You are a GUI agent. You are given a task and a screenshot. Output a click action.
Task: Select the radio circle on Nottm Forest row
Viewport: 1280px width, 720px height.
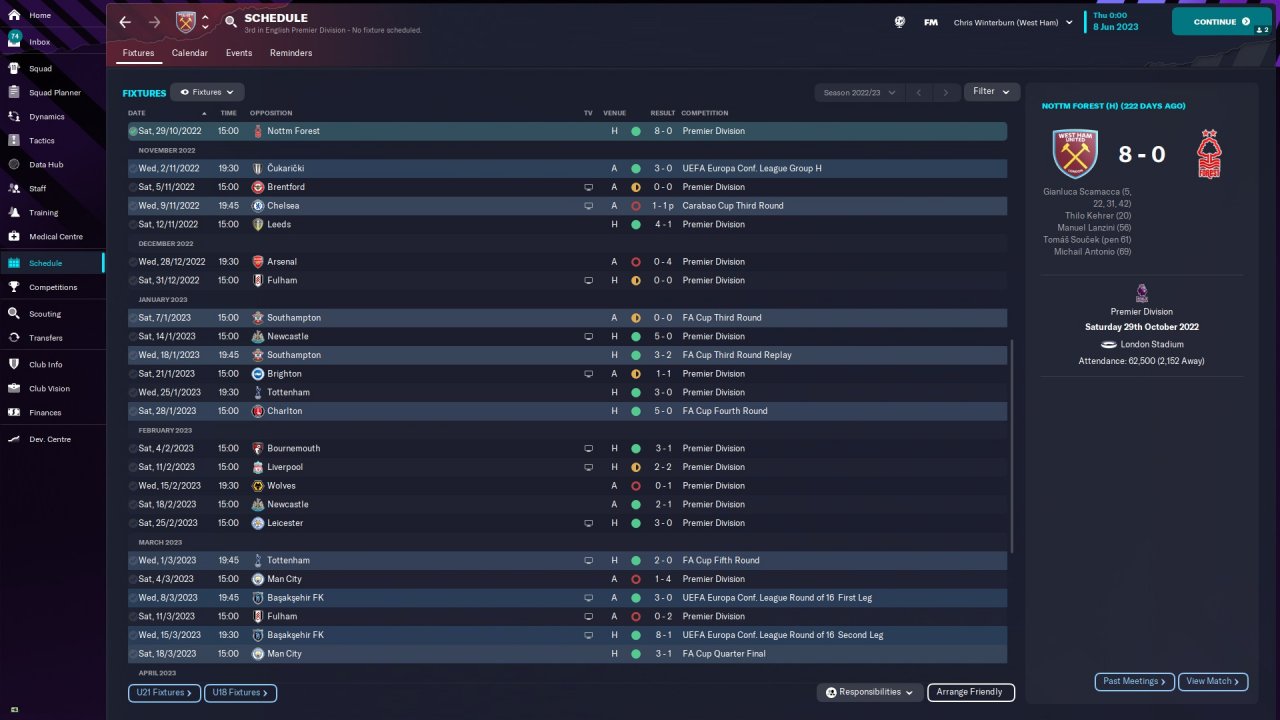pyautogui.click(x=133, y=131)
